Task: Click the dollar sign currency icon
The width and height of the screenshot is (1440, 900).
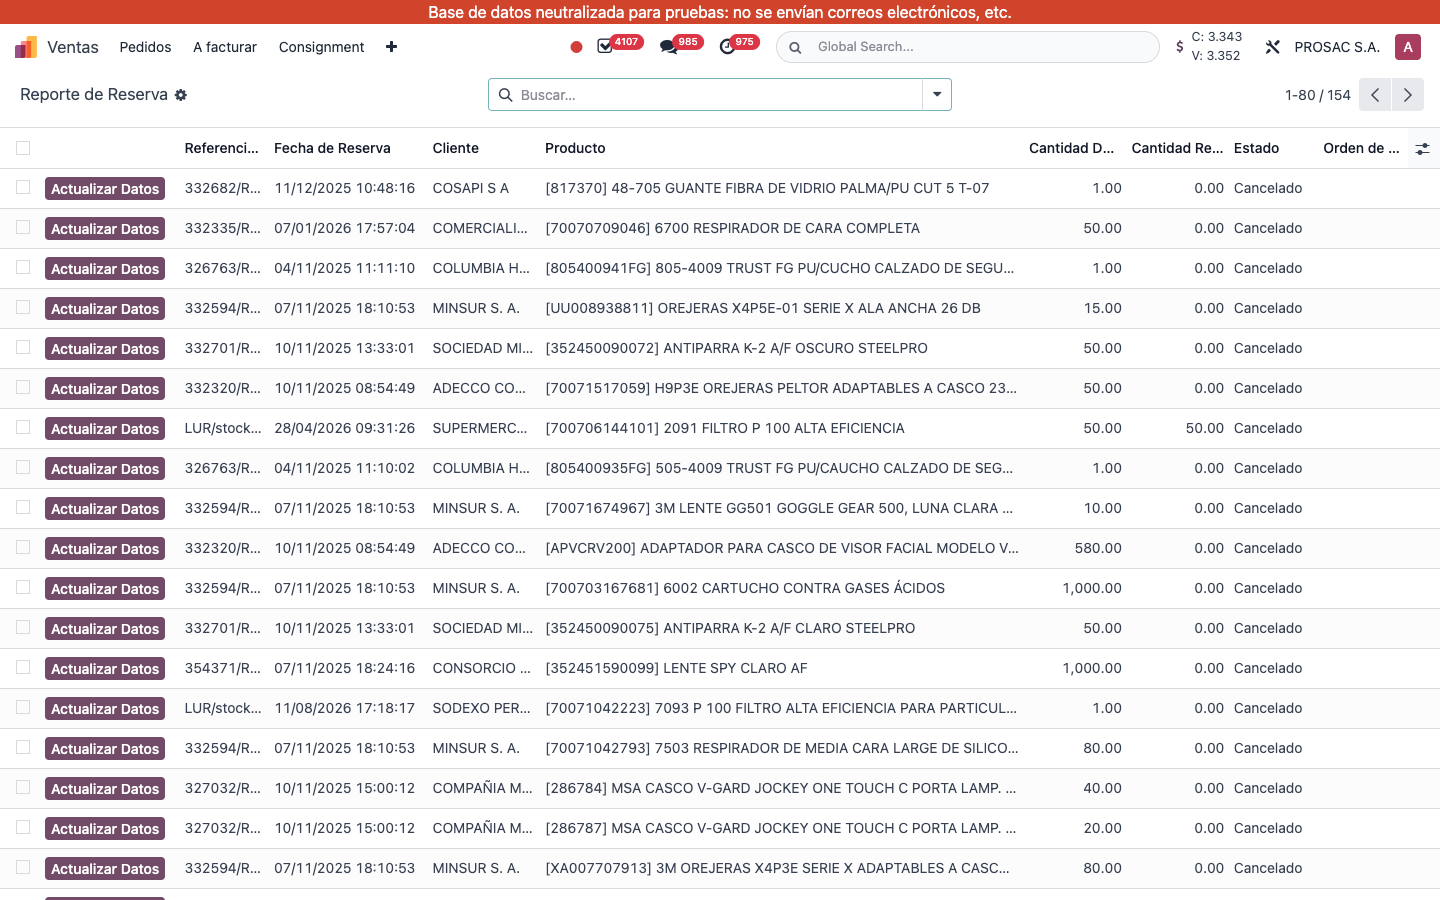Action: point(1180,47)
